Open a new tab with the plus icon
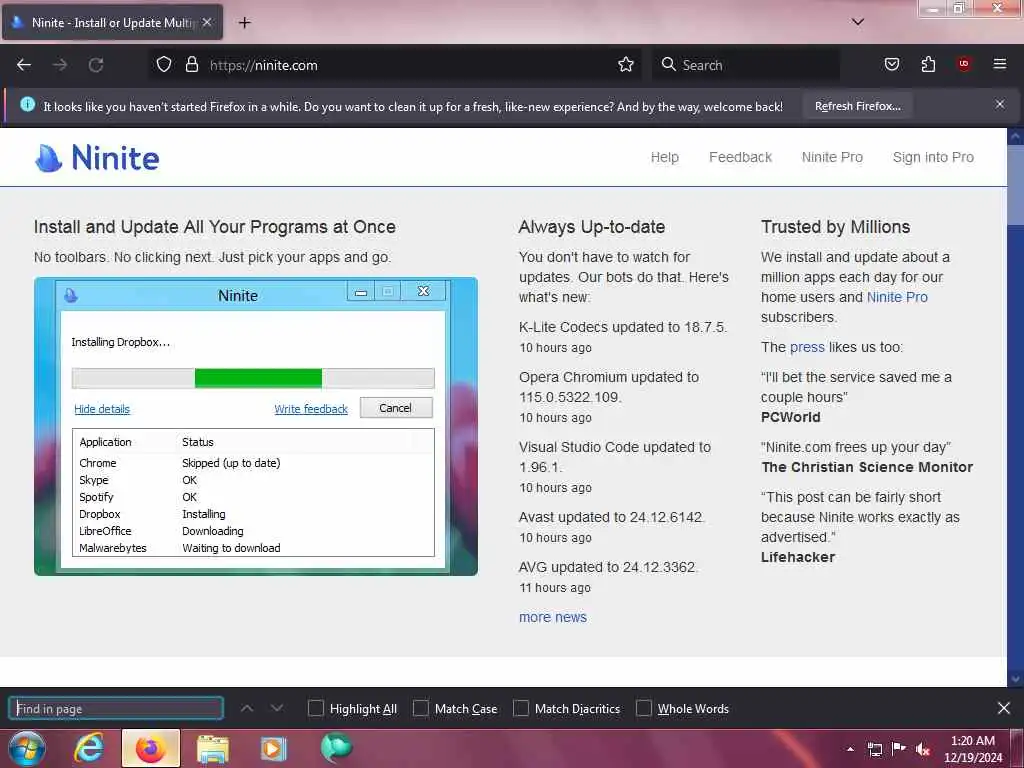The height and width of the screenshot is (768, 1024). click(x=244, y=23)
